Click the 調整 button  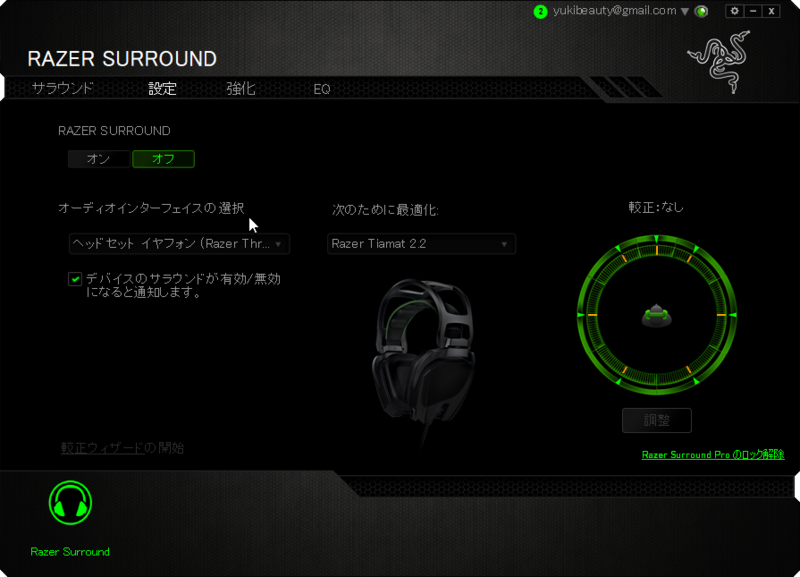pyautogui.click(x=657, y=420)
